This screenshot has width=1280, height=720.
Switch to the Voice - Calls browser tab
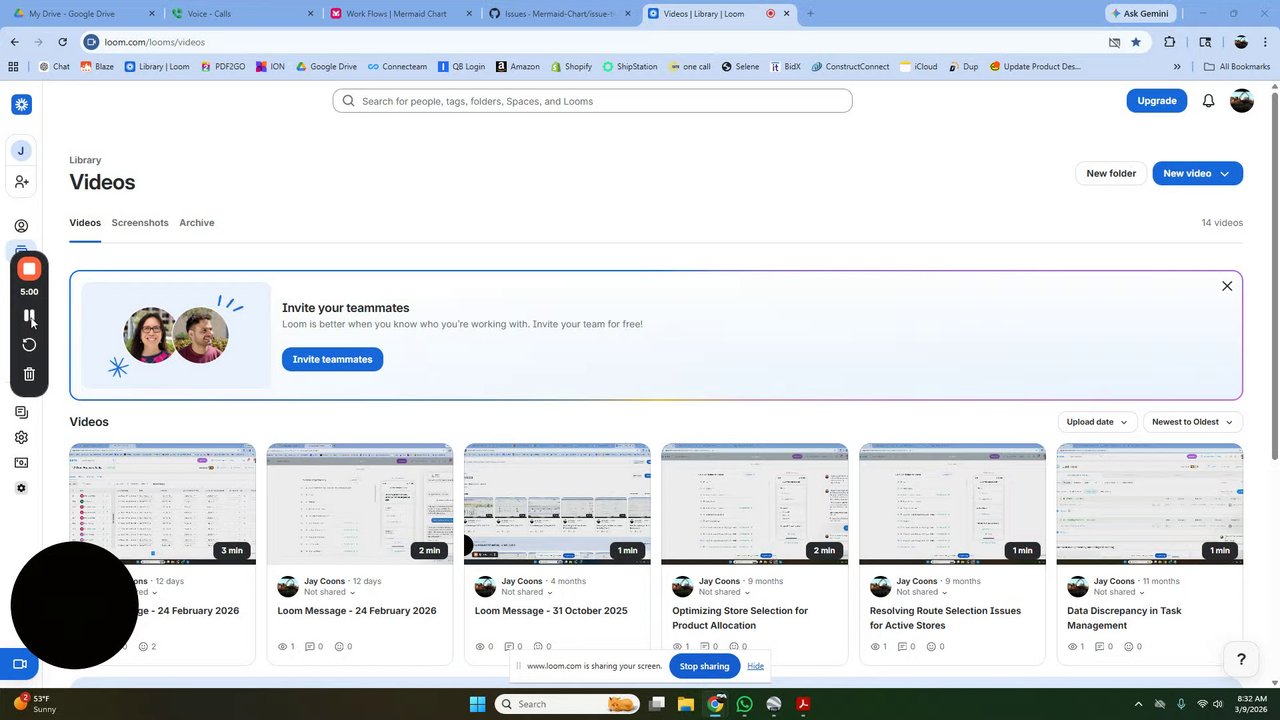243,14
